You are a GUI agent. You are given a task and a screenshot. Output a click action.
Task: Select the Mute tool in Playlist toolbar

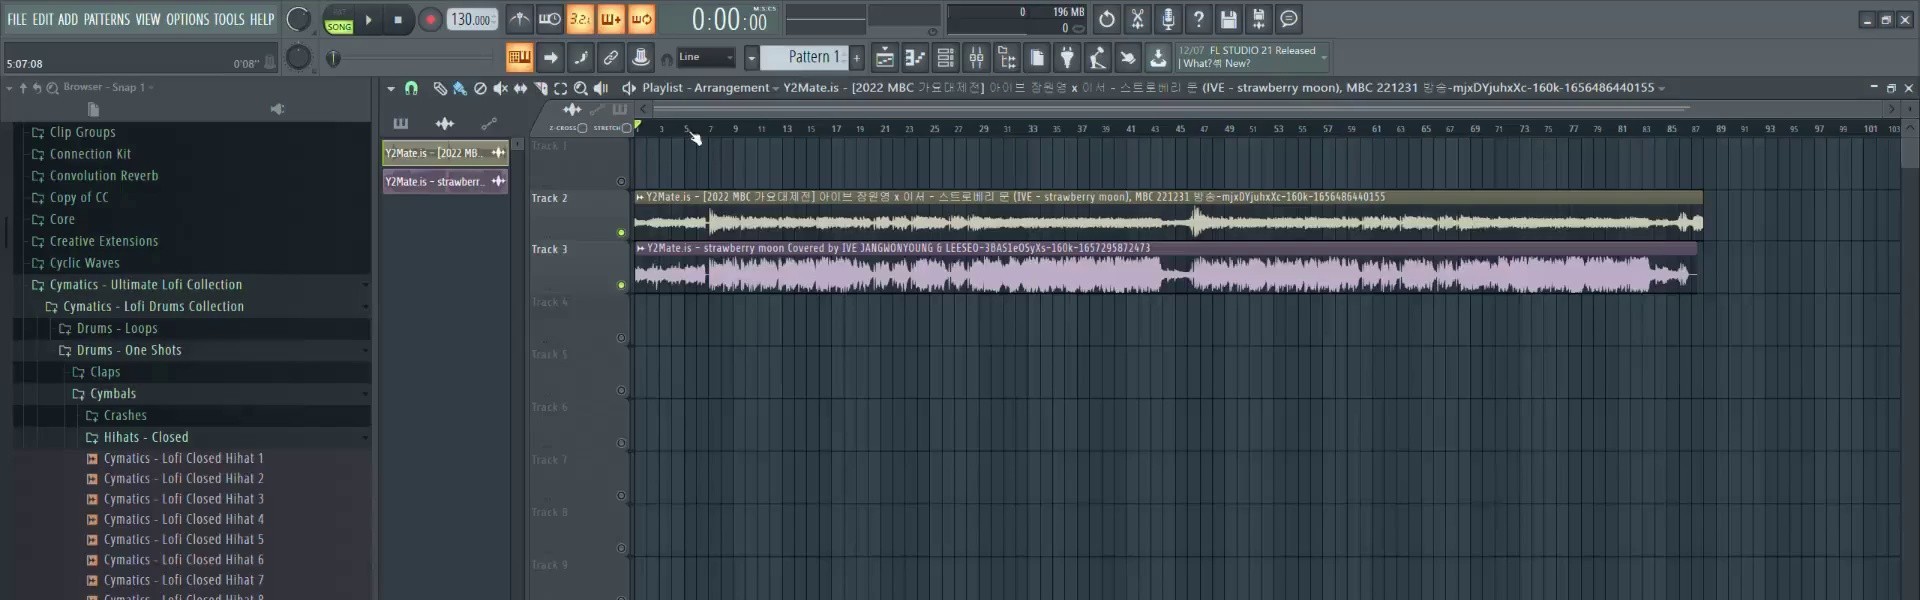click(x=500, y=89)
